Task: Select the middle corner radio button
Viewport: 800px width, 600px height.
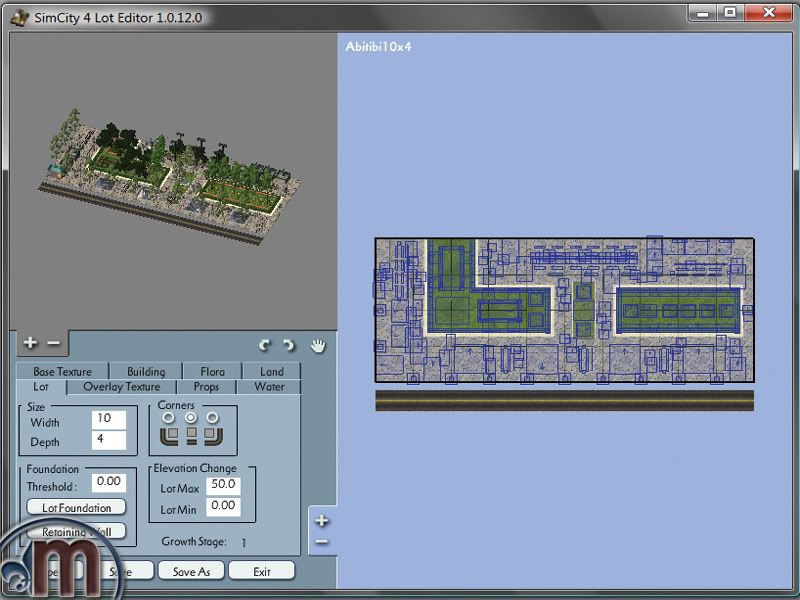Action: [191, 418]
